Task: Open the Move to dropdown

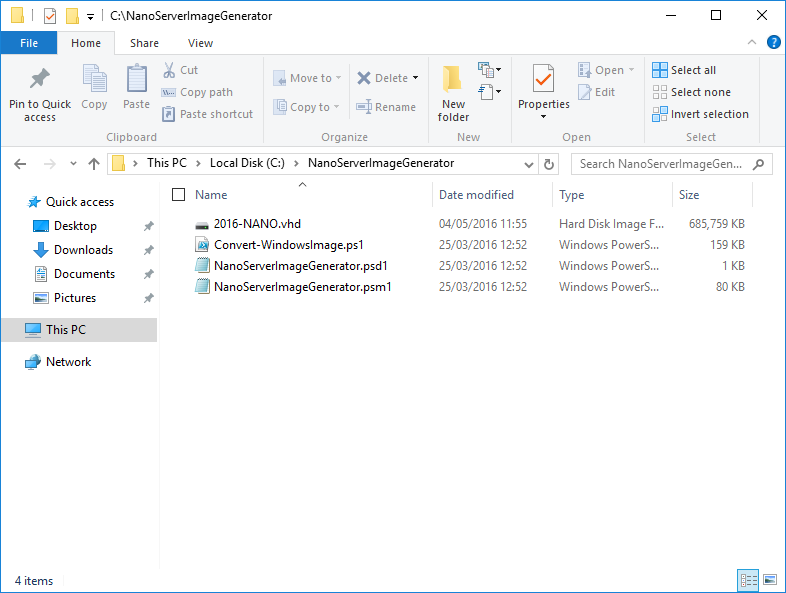Action: pos(307,78)
